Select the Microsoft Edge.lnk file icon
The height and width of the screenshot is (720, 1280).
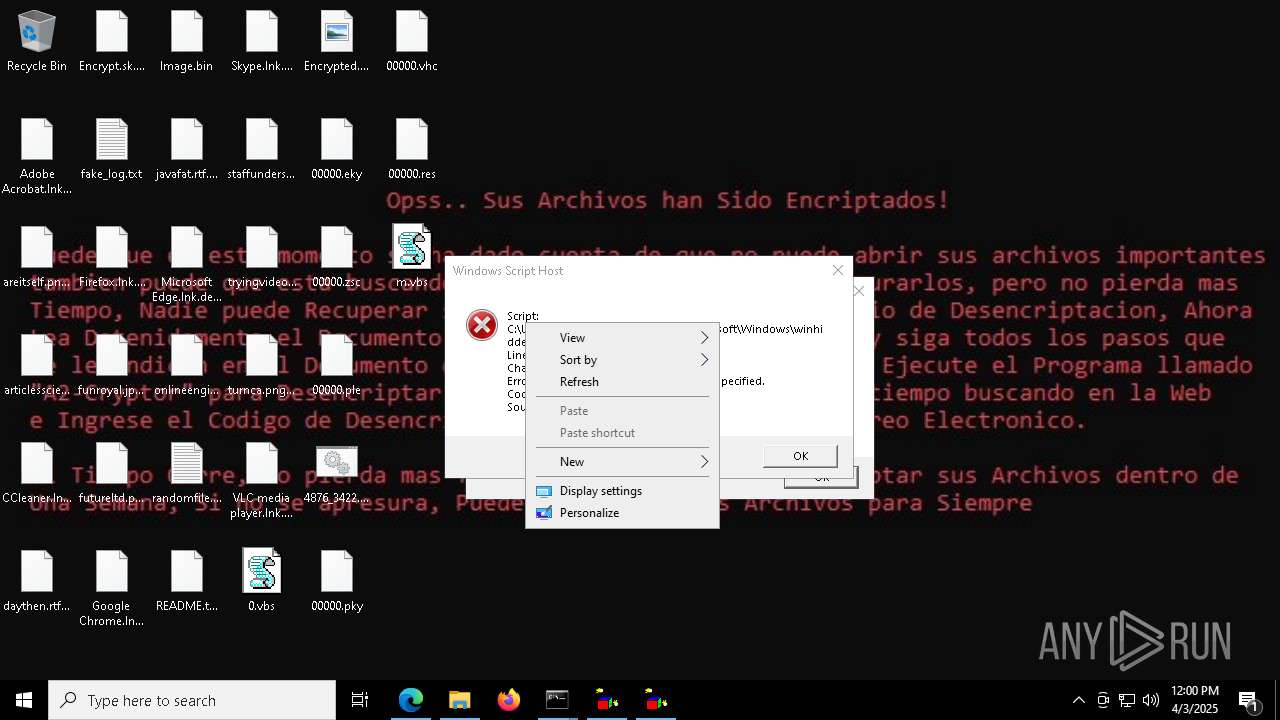coord(187,265)
